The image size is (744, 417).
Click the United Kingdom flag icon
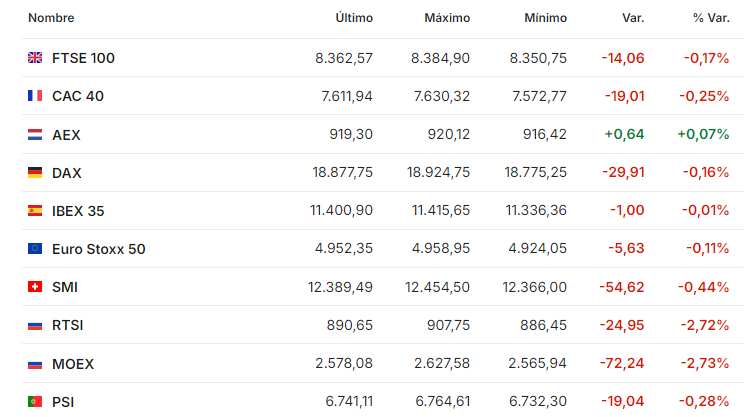tap(35, 58)
